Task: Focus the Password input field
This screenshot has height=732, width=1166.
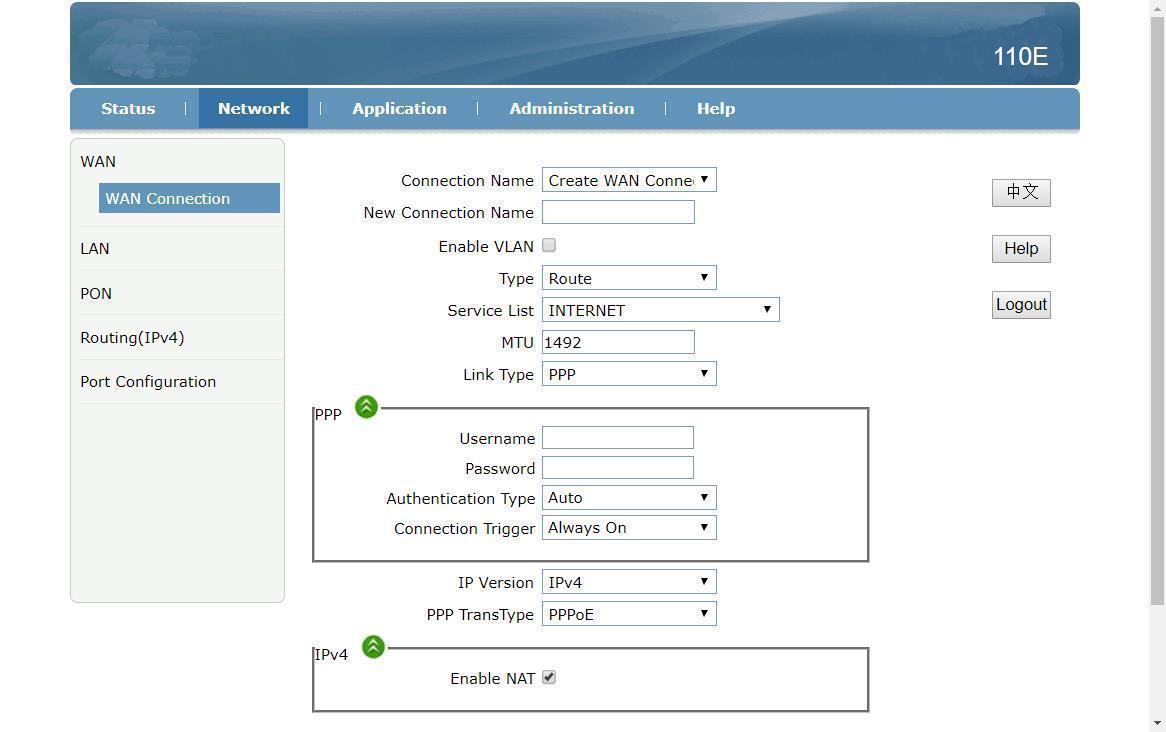Action: tap(618, 467)
